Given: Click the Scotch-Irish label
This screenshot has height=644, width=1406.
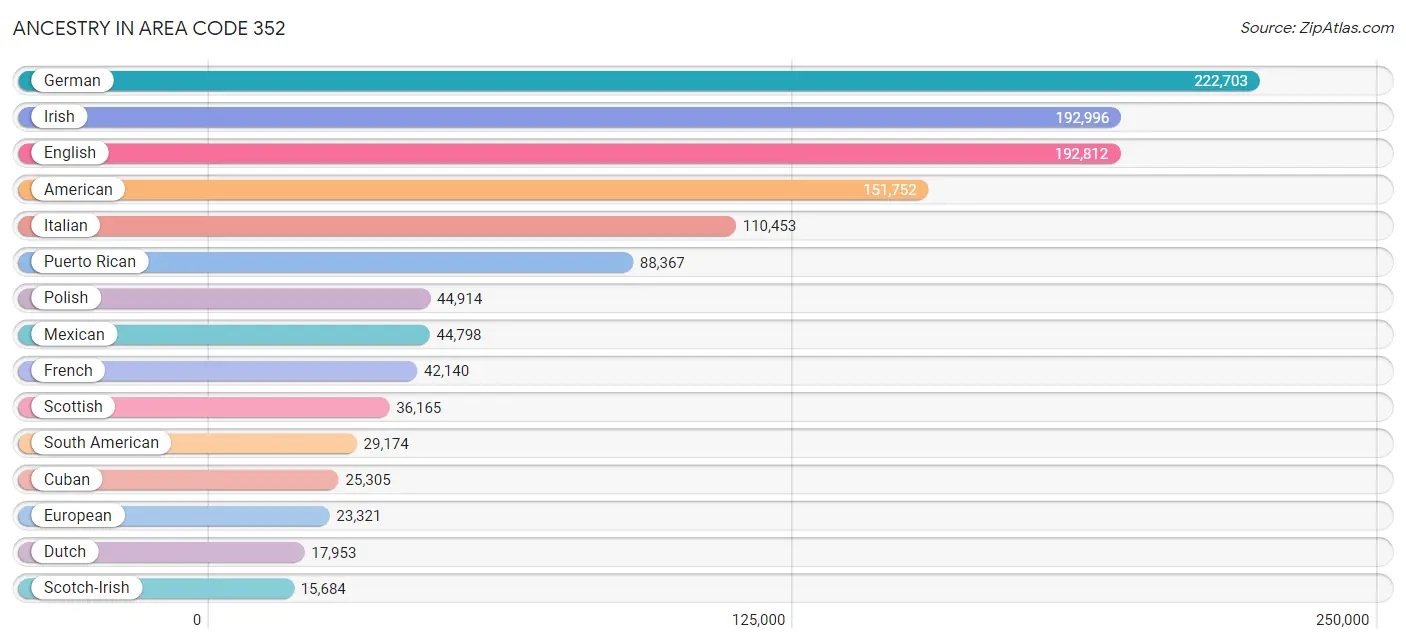Looking at the screenshot, I should click(x=86, y=588).
